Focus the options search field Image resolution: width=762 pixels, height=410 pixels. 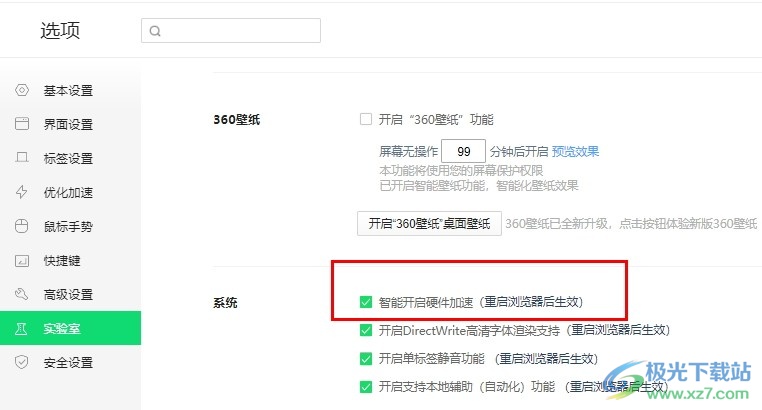click(231, 31)
